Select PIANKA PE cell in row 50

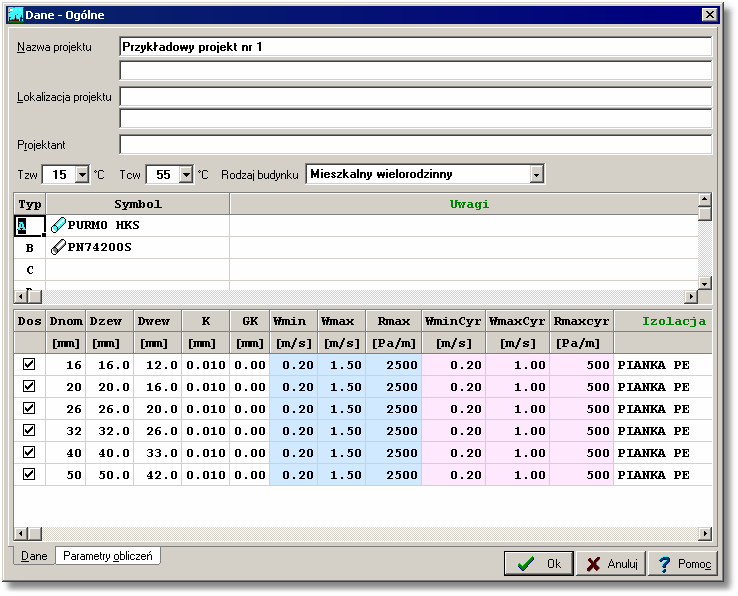(x=663, y=475)
